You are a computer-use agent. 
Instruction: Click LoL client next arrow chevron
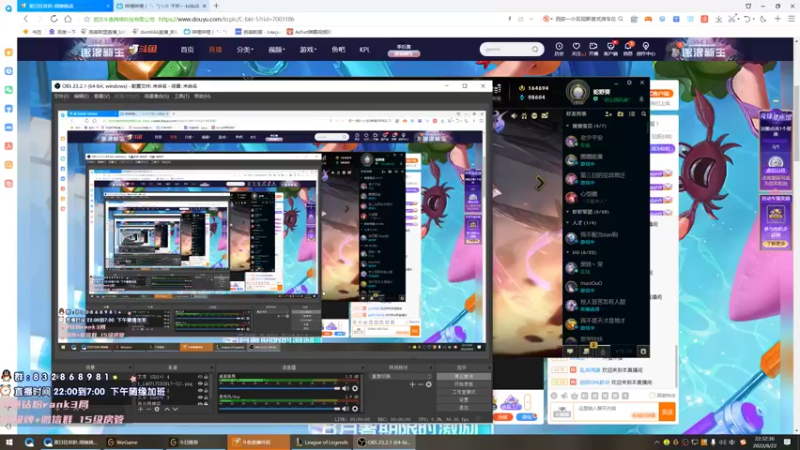tap(540, 182)
